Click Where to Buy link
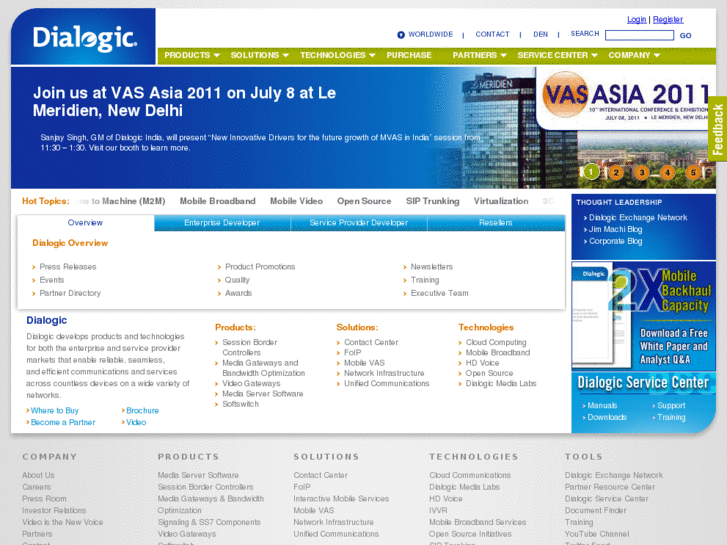The width and height of the screenshot is (727, 545). tap(55, 410)
